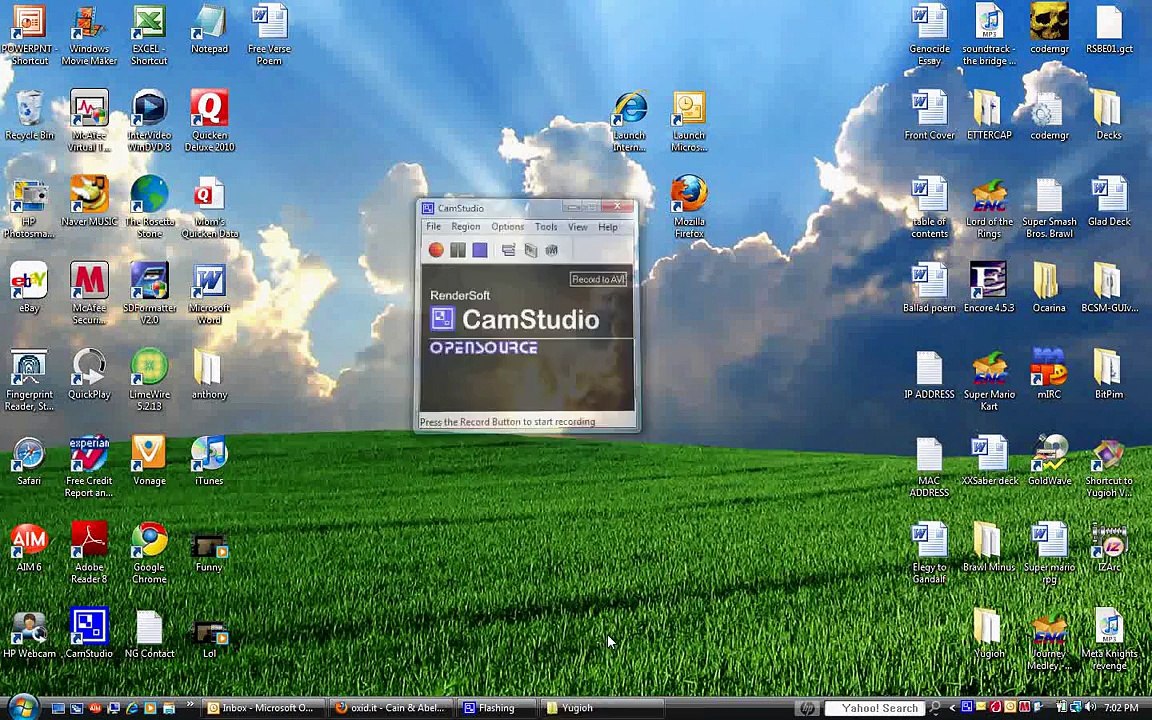Open the File menu in CamStudio
The width and height of the screenshot is (1152, 720).
click(x=433, y=227)
